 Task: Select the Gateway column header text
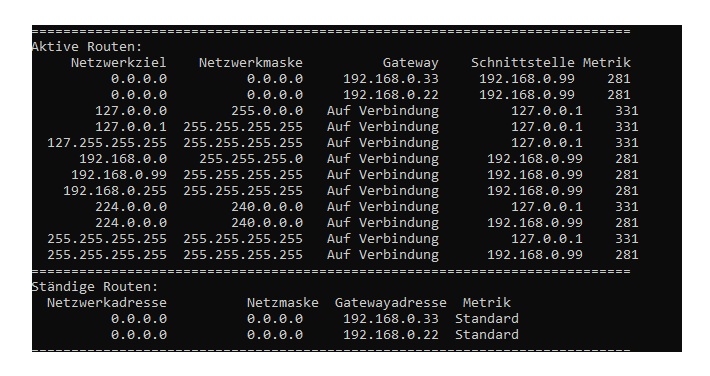(x=410, y=63)
